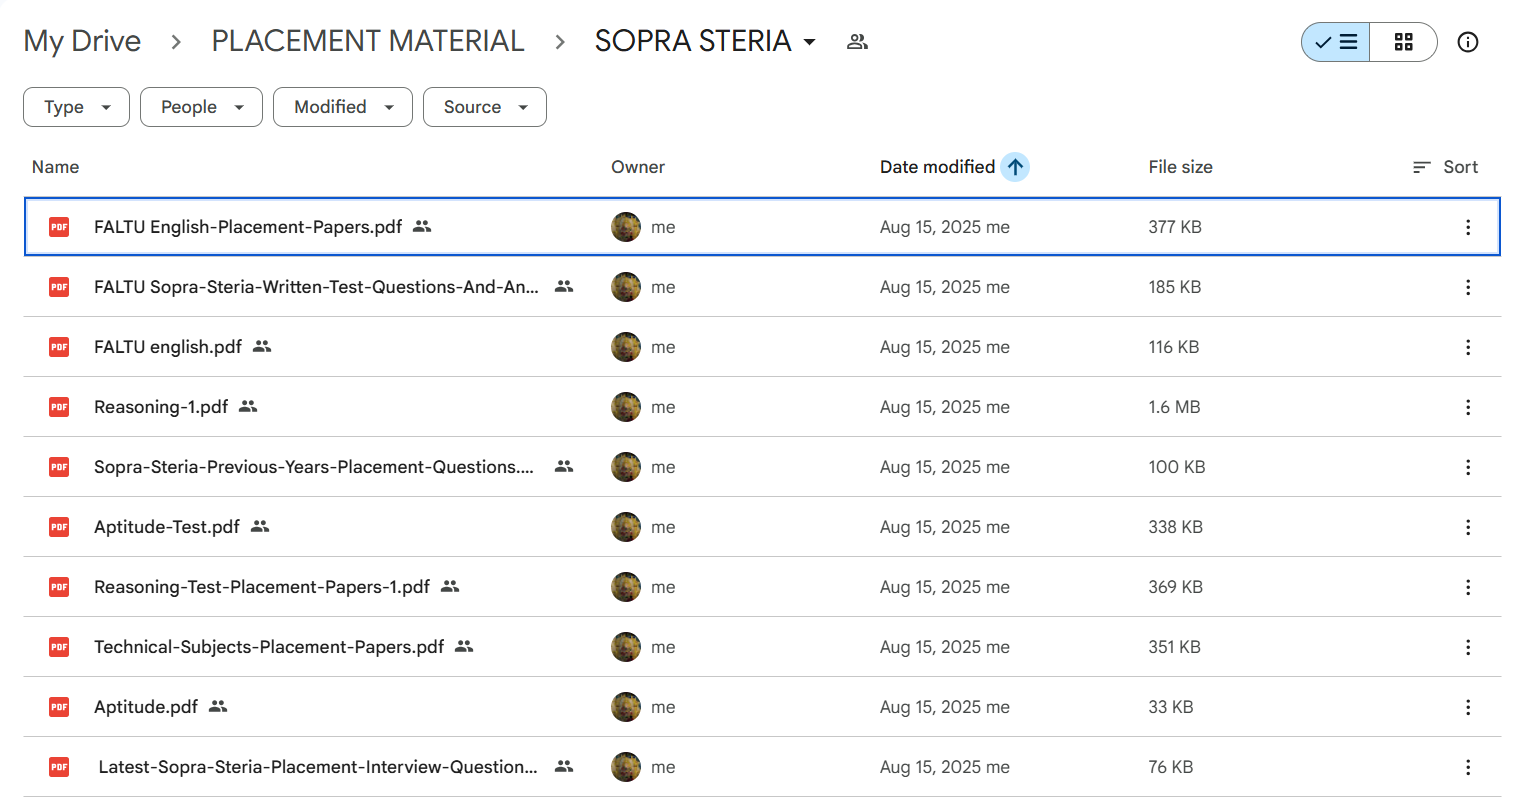Open More actions for Aptitude-Test.pdf
The width and height of the screenshot is (1516, 797).
[1467, 527]
